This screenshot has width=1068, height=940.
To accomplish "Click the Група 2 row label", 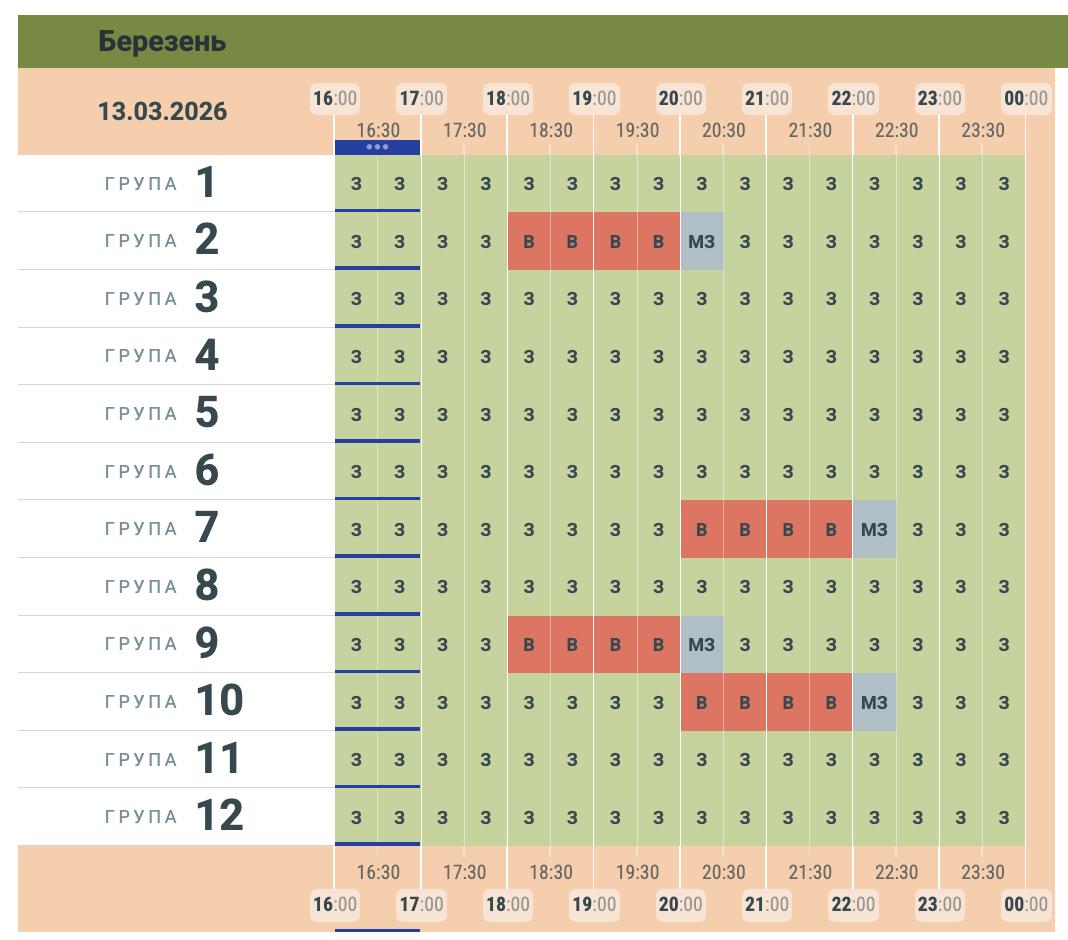I will (x=160, y=241).
